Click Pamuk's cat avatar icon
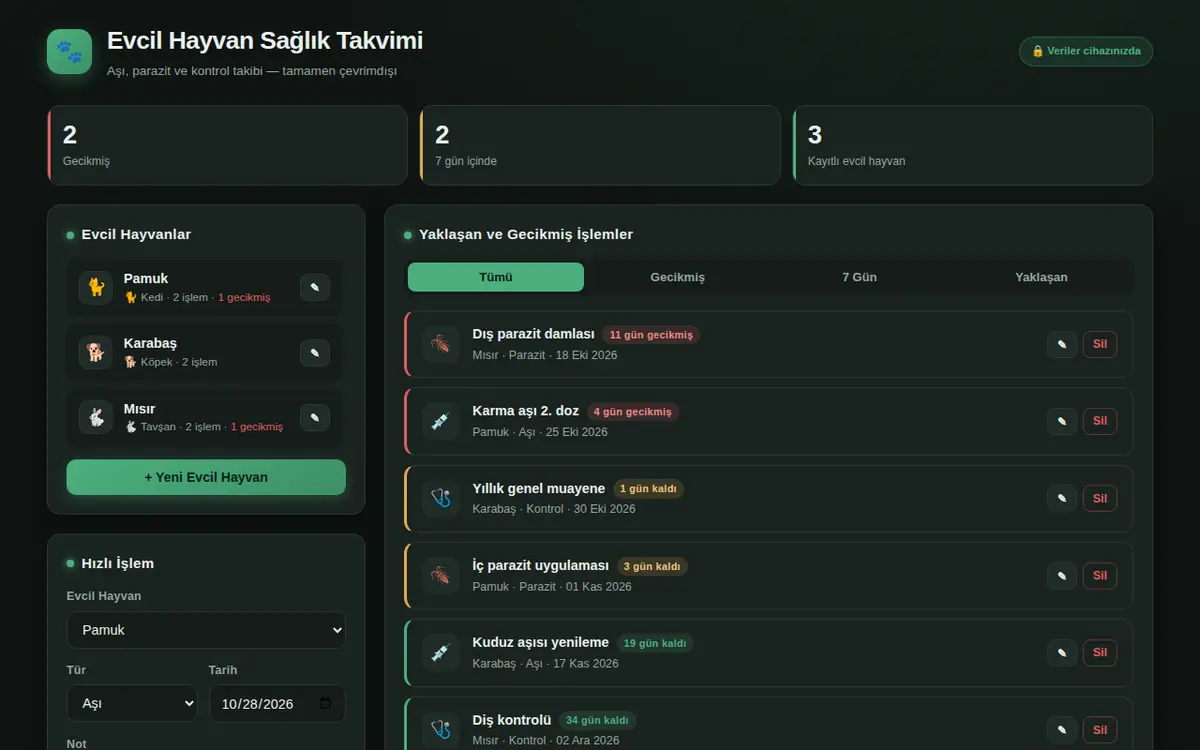The height and width of the screenshot is (750, 1200). (x=96, y=287)
